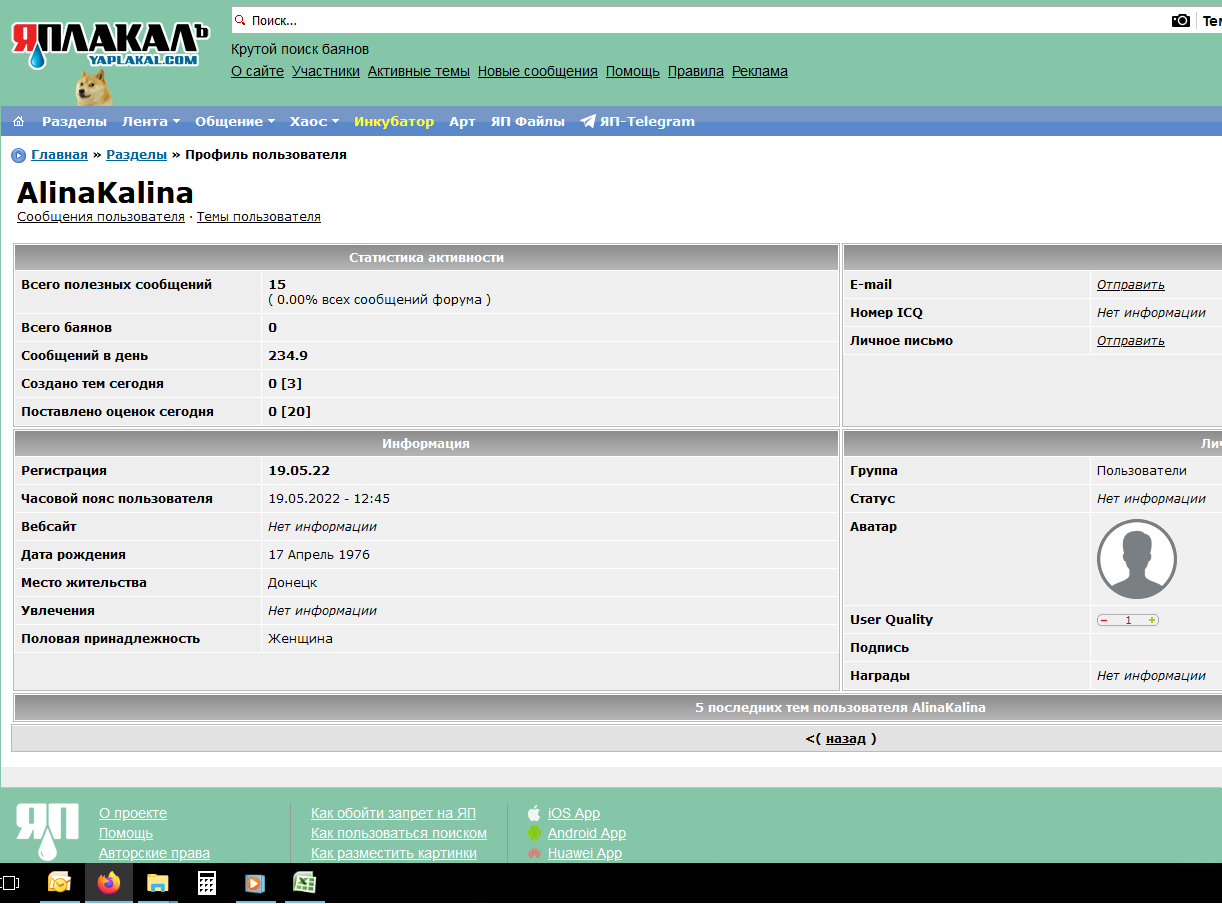Click the Сообщения пользователя link
This screenshot has height=904, width=1222.
[101, 216]
